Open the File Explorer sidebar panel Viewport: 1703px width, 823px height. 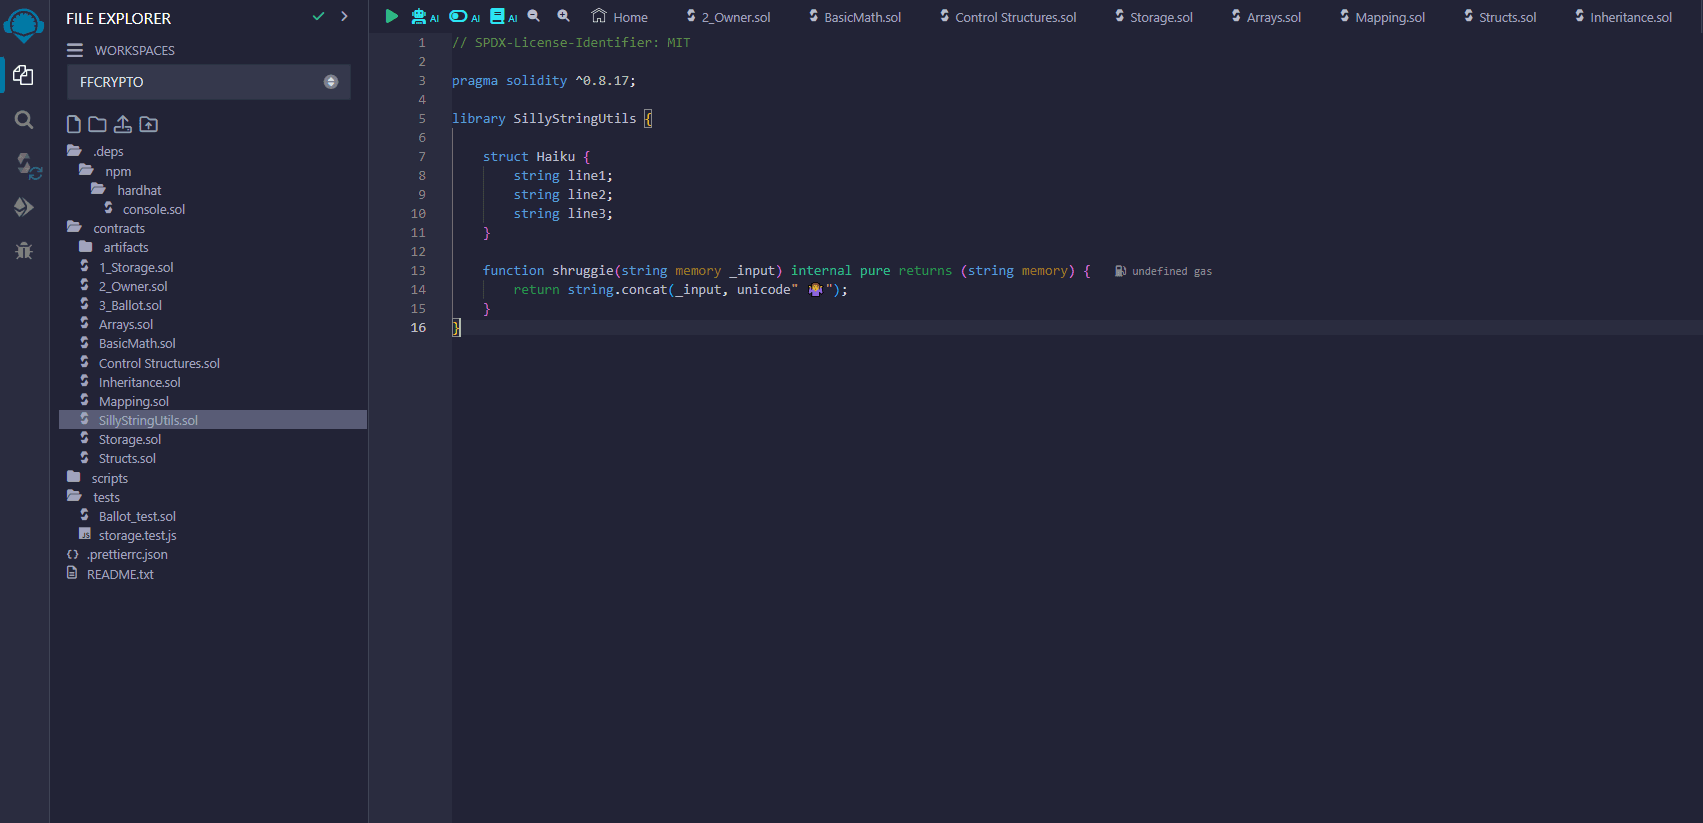pyautogui.click(x=24, y=76)
